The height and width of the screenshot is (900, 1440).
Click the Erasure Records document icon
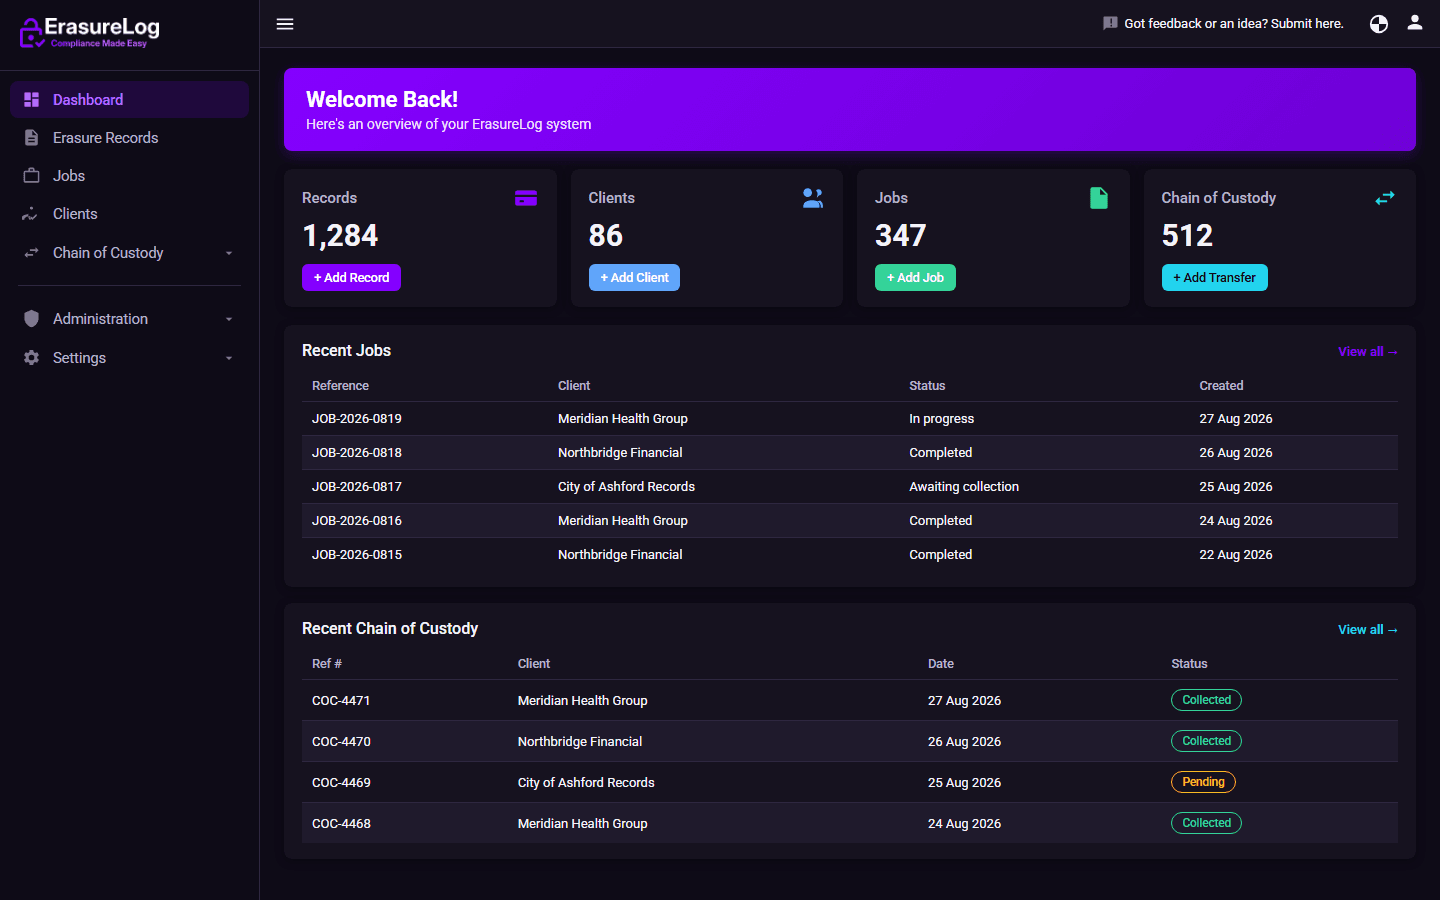tap(31, 138)
